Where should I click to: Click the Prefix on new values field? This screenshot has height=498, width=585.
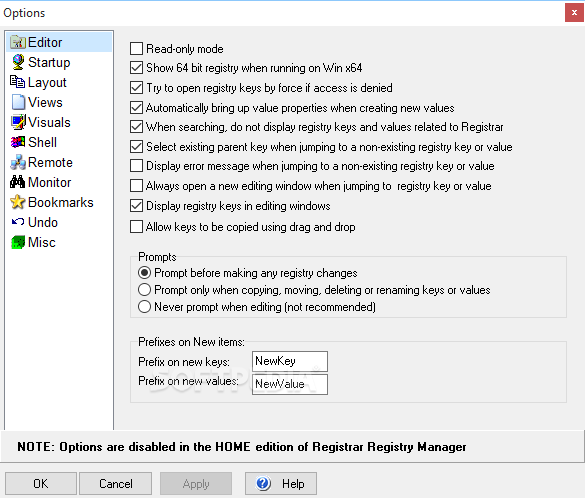tap(290, 384)
